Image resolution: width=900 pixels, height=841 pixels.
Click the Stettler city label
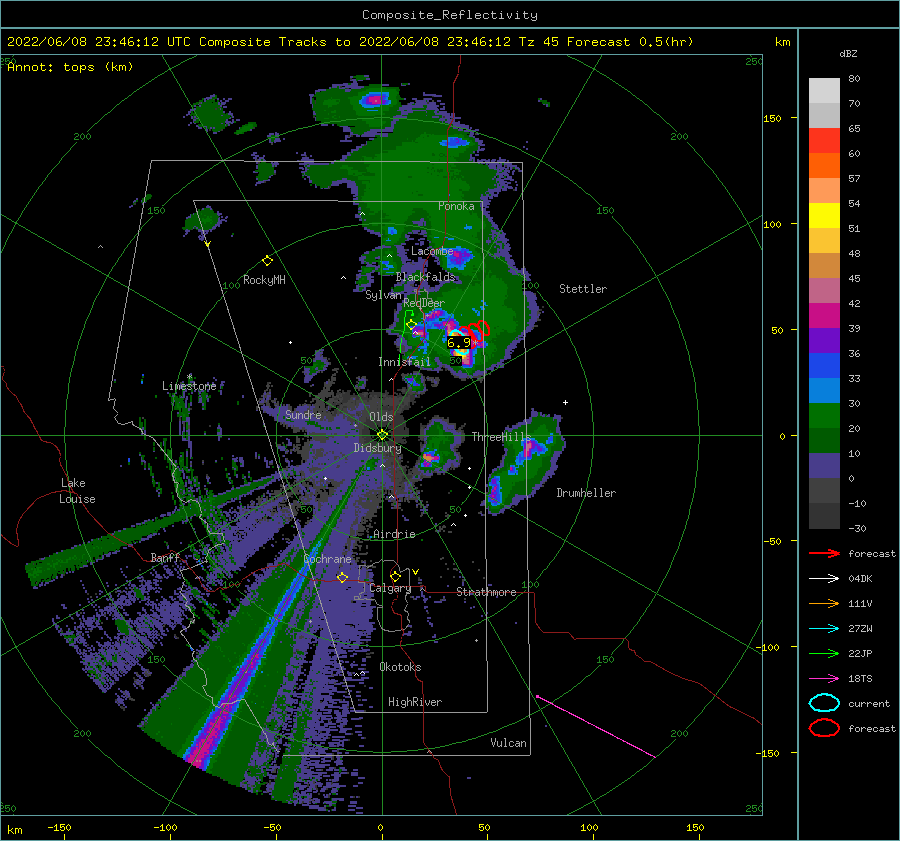(583, 289)
